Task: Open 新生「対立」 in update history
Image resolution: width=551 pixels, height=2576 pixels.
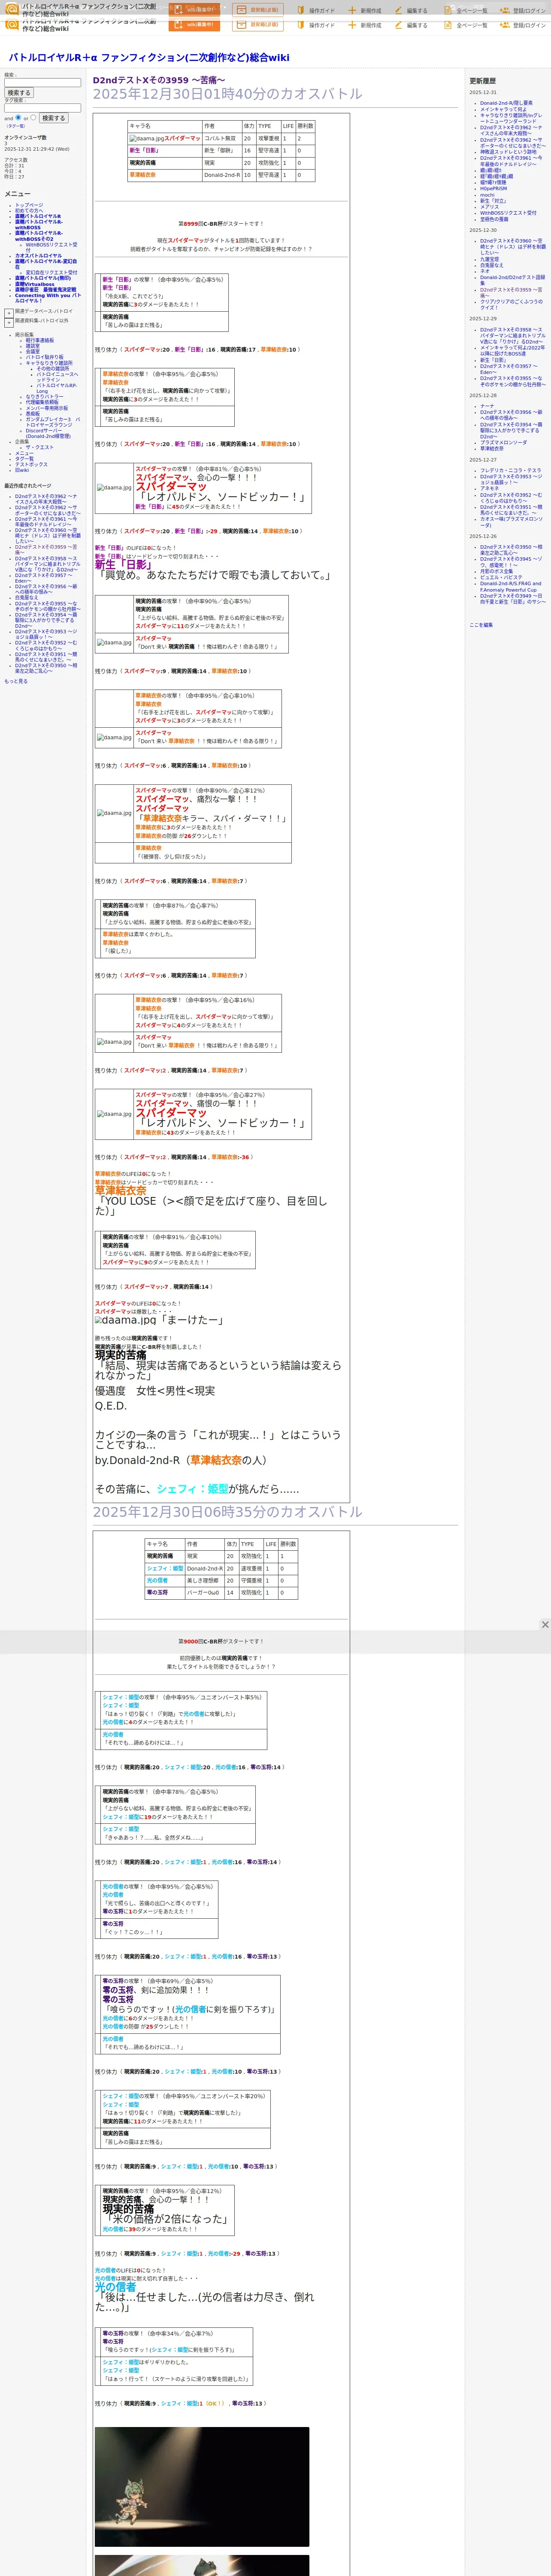Action: (493, 200)
